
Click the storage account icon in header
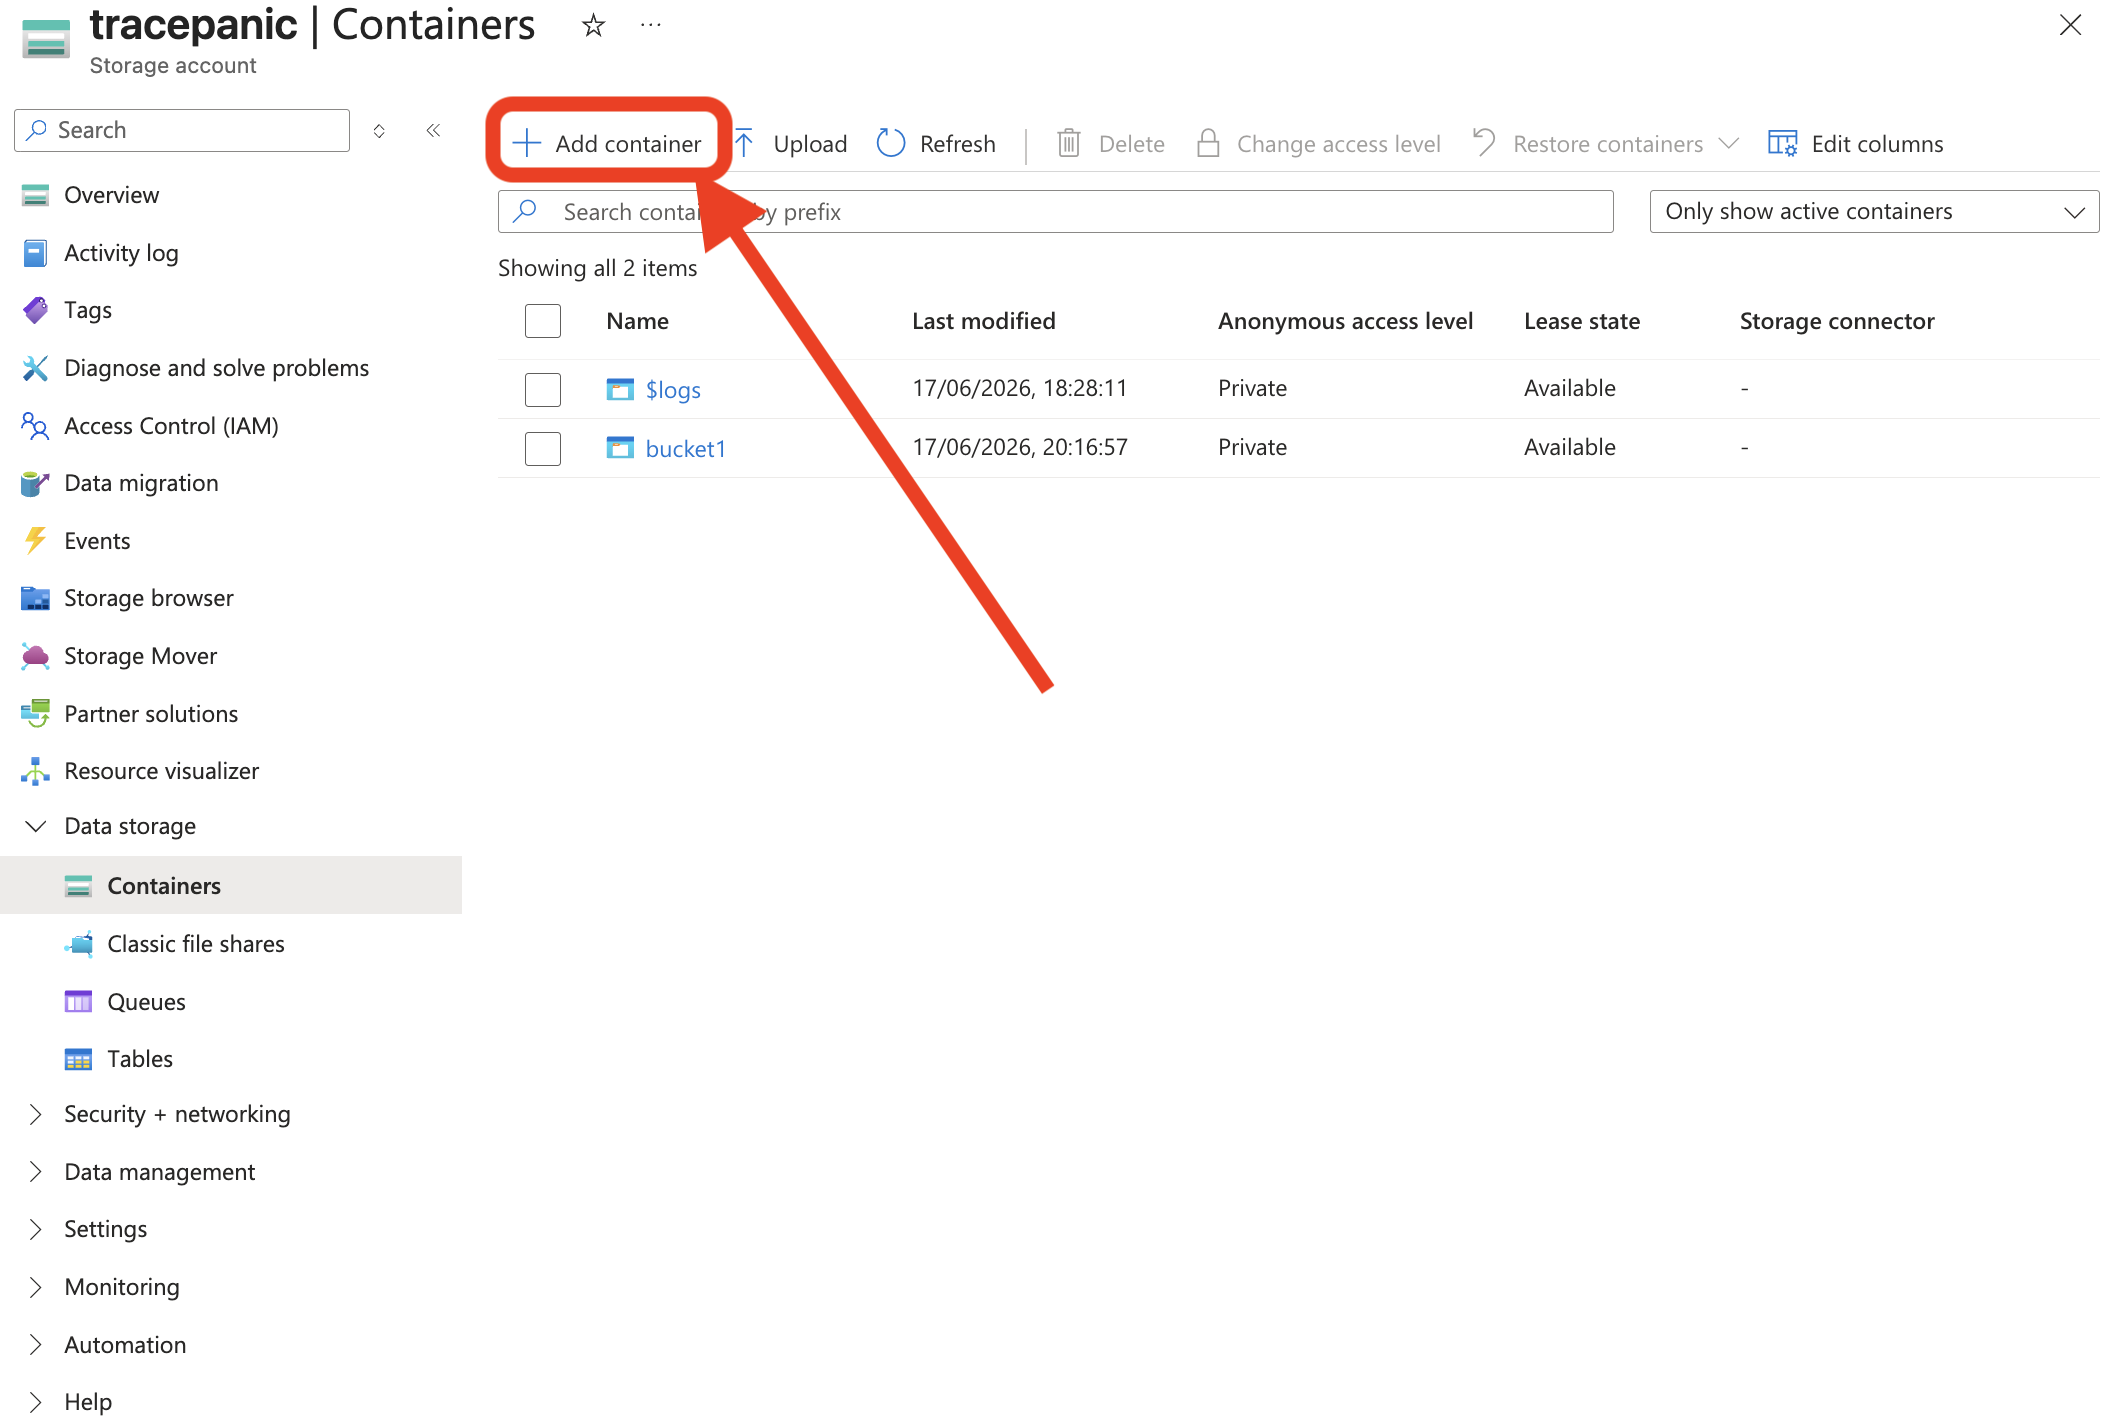tap(46, 40)
